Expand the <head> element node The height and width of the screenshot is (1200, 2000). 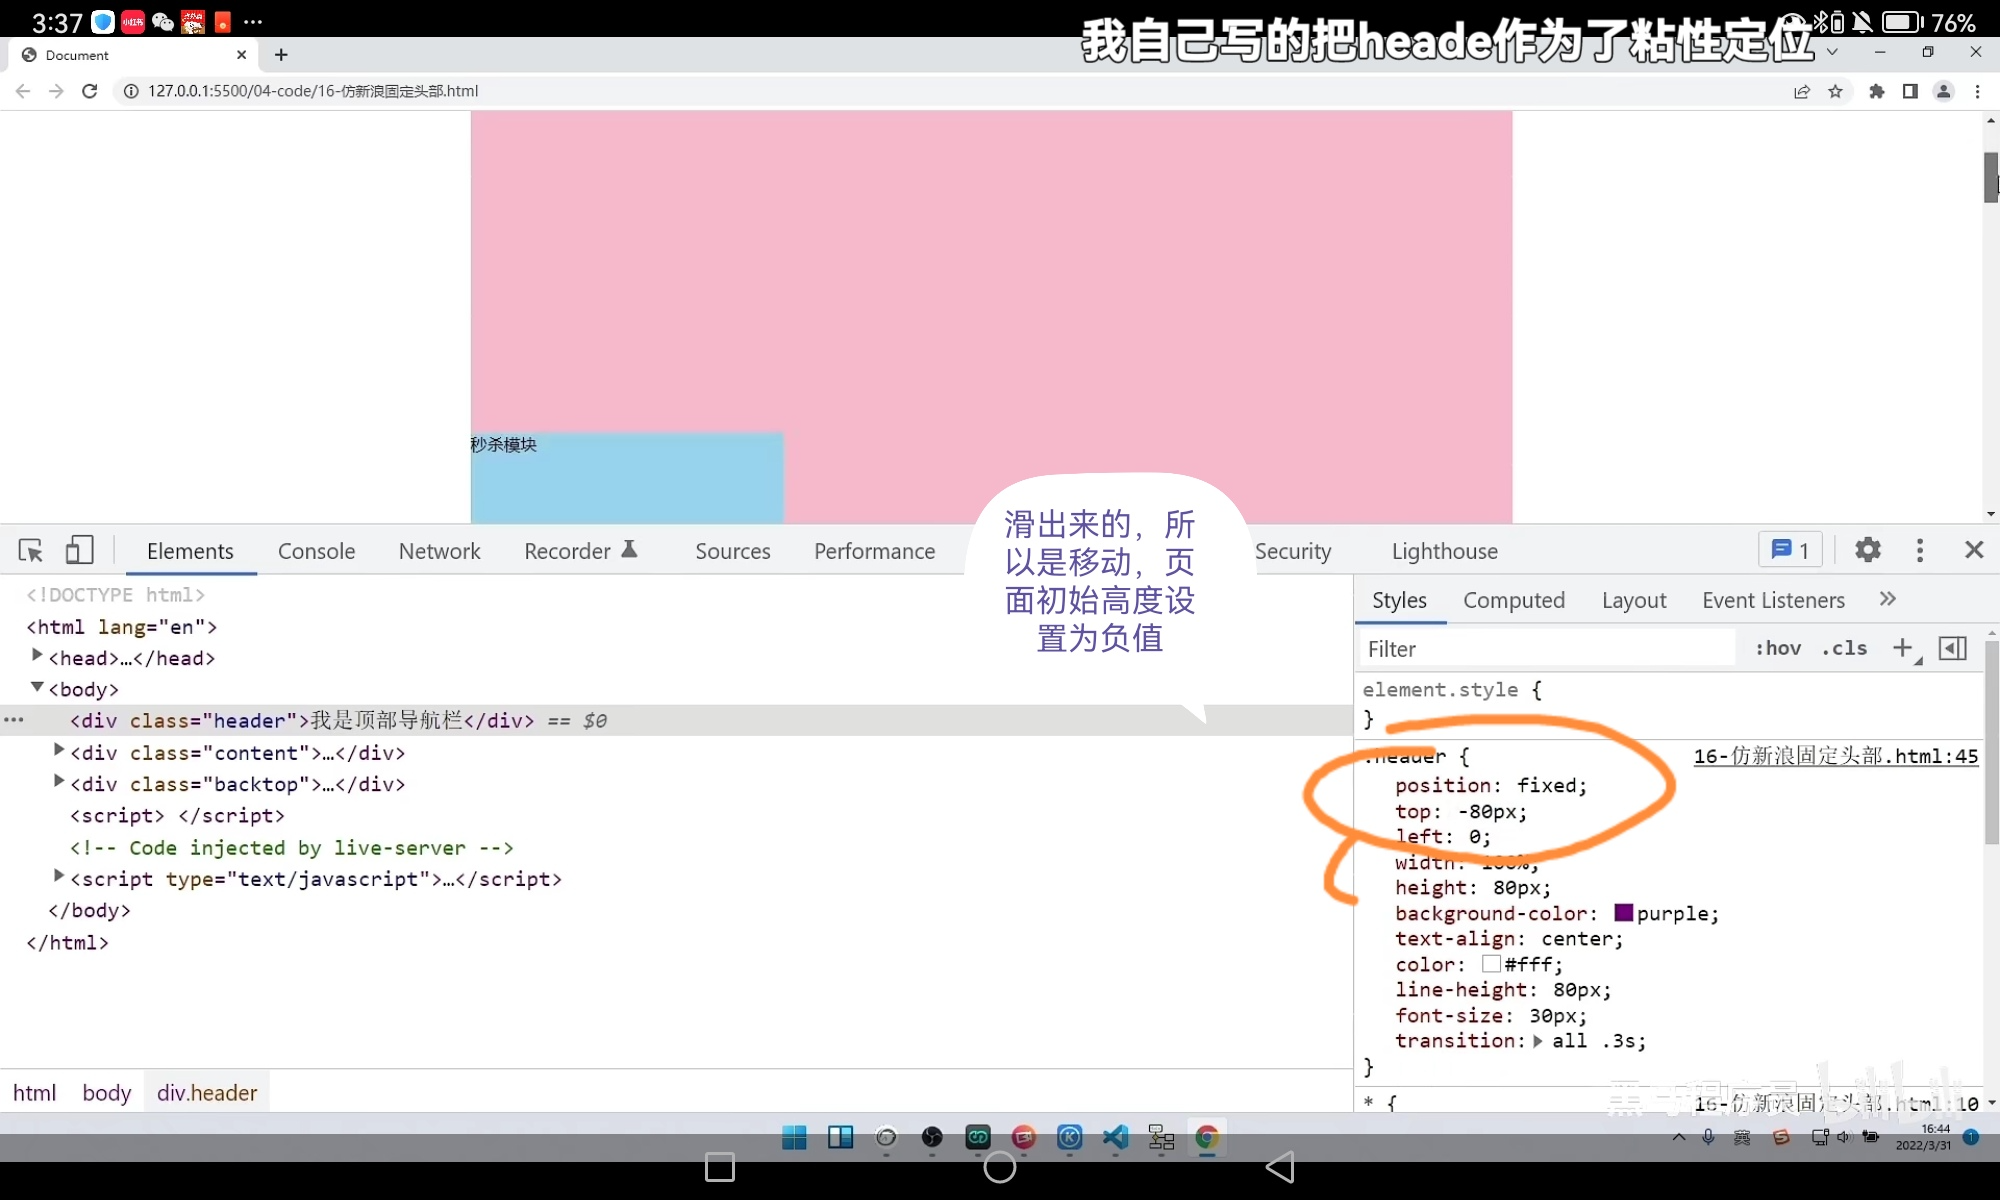(38, 657)
